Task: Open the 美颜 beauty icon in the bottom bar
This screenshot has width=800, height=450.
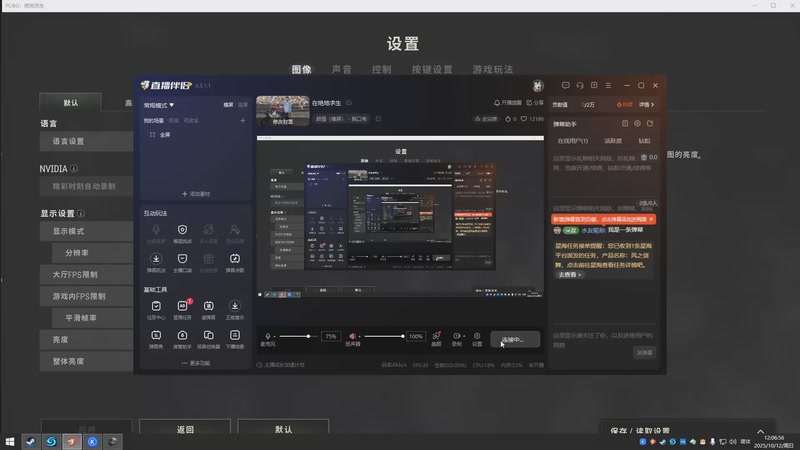Action: click(x=436, y=336)
